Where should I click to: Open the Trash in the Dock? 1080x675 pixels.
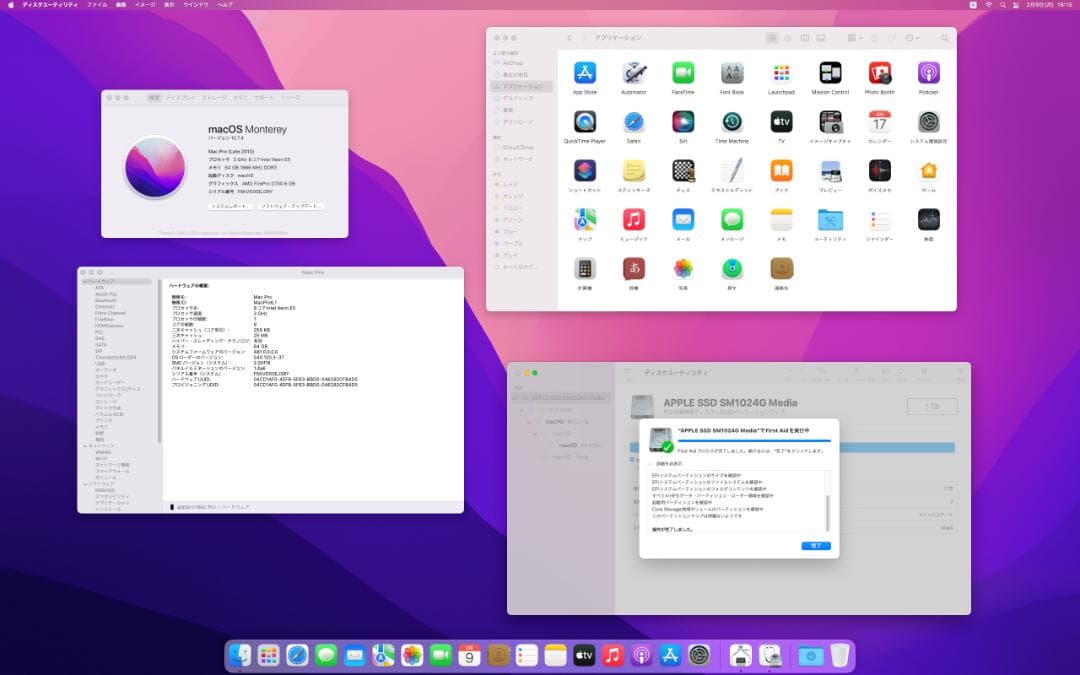[840, 655]
